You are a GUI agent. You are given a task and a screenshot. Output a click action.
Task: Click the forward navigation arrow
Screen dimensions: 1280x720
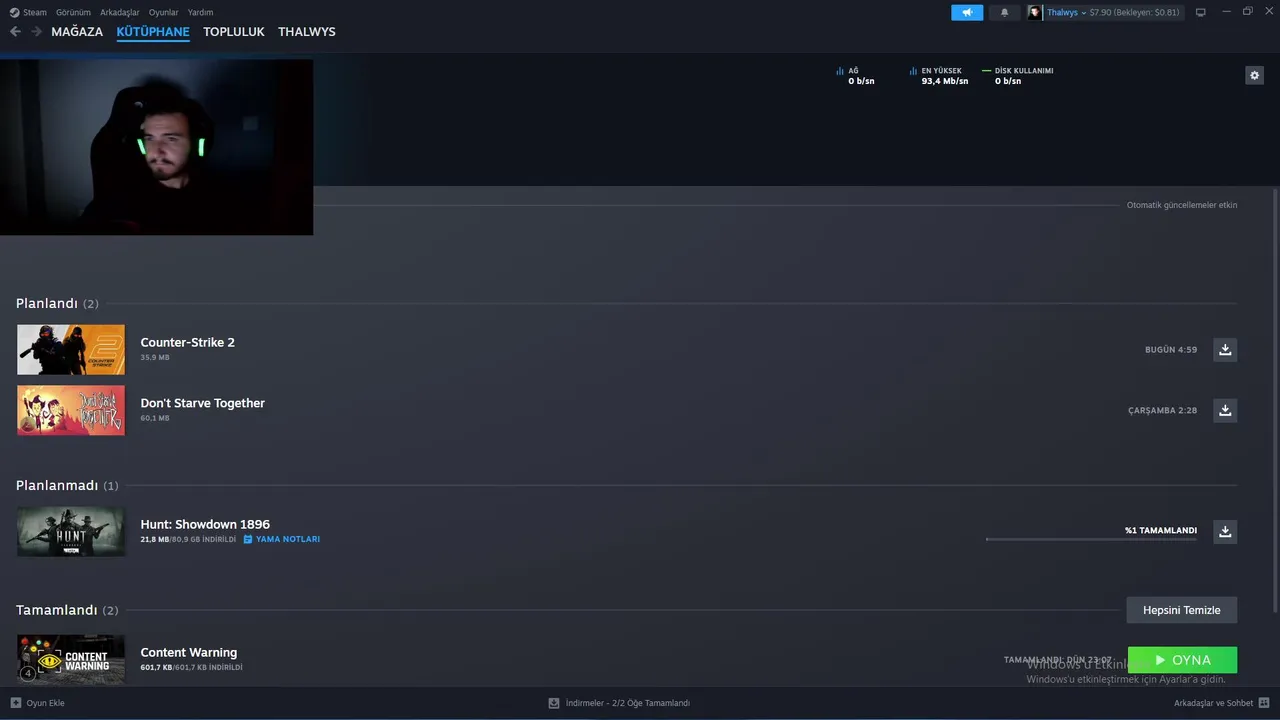pyautogui.click(x=36, y=32)
